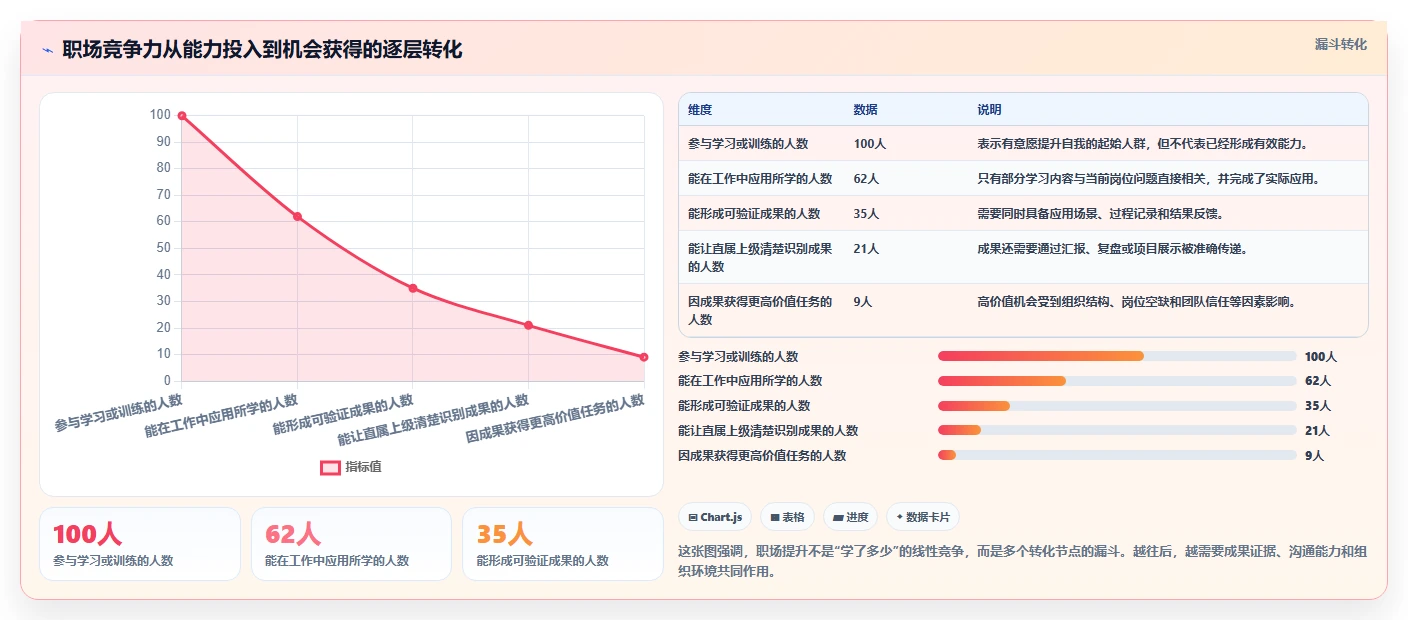Click the 能形成可验证成果的人数 progress bar
1408x620 pixels.
[1117, 406]
